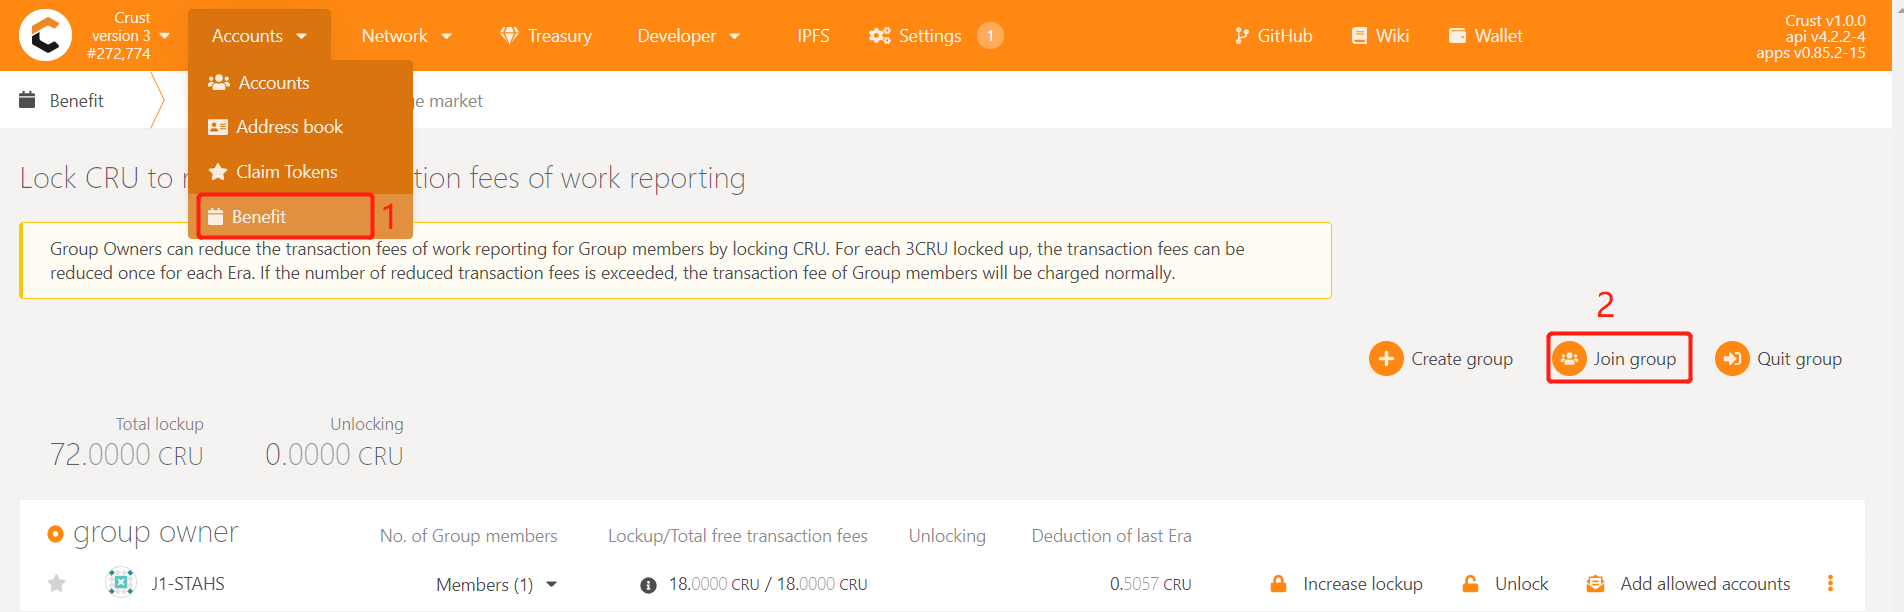Screen dimensions: 1904x612
Task: Click the Claim Tokens star icon
Action: (217, 172)
